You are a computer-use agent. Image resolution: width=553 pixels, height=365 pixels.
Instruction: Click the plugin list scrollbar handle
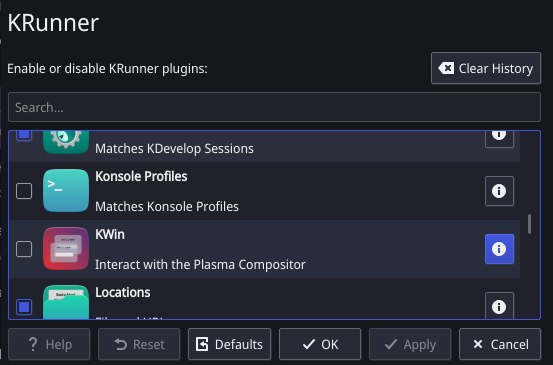[529, 224]
